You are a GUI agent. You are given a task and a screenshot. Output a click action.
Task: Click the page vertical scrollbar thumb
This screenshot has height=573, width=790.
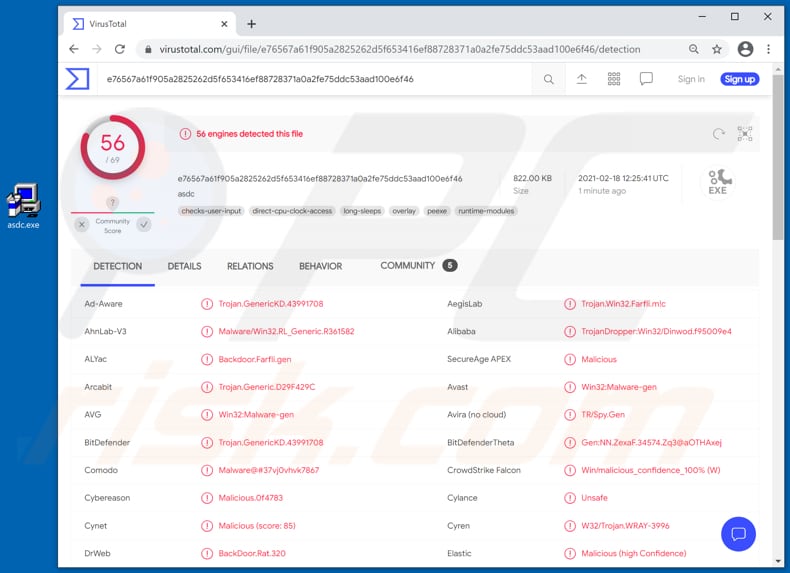pos(778,156)
